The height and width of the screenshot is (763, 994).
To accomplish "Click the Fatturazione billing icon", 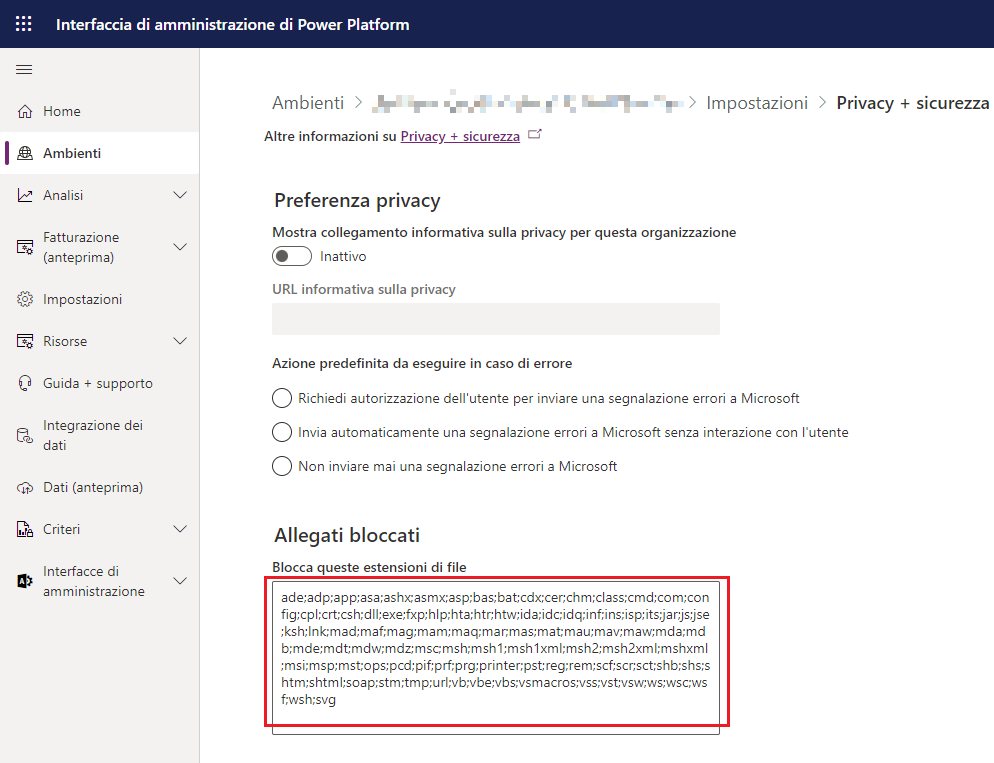I will pyautogui.click(x=25, y=247).
